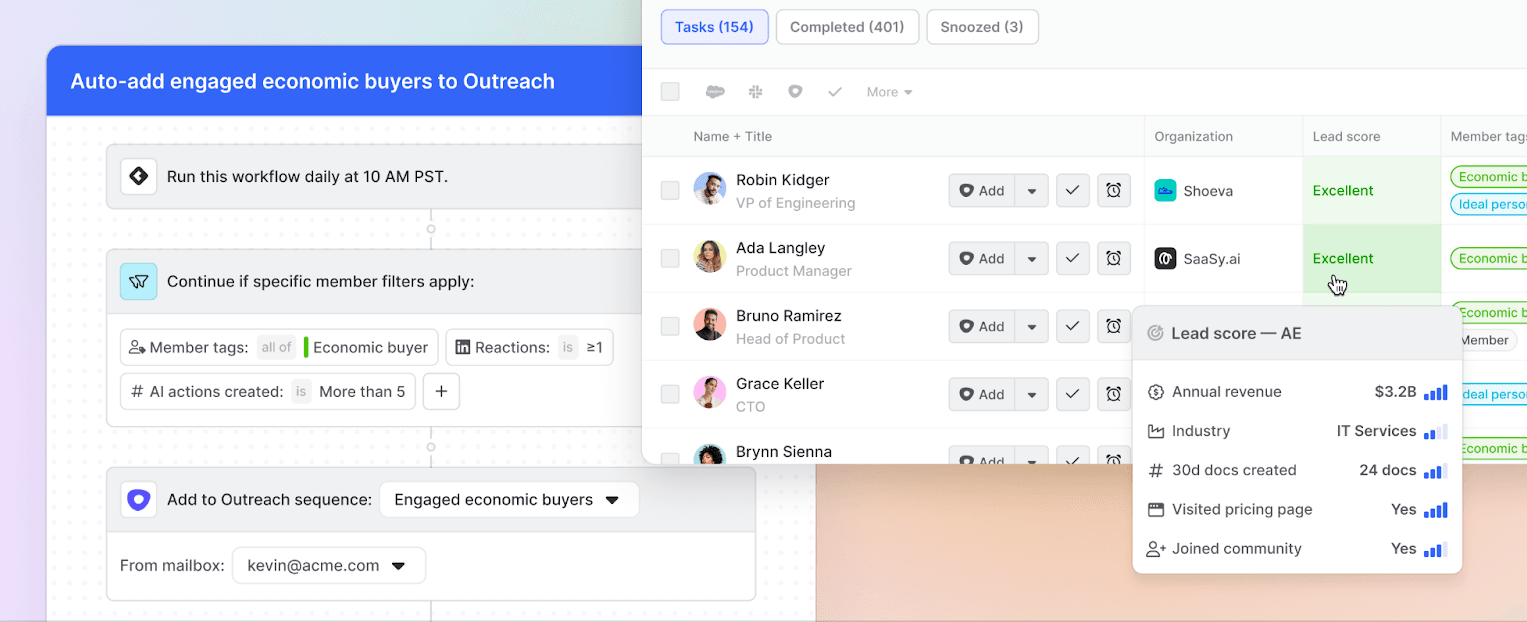The image size is (1527, 622).
Task: Click the filter icon in workflow step
Action: point(139,282)
